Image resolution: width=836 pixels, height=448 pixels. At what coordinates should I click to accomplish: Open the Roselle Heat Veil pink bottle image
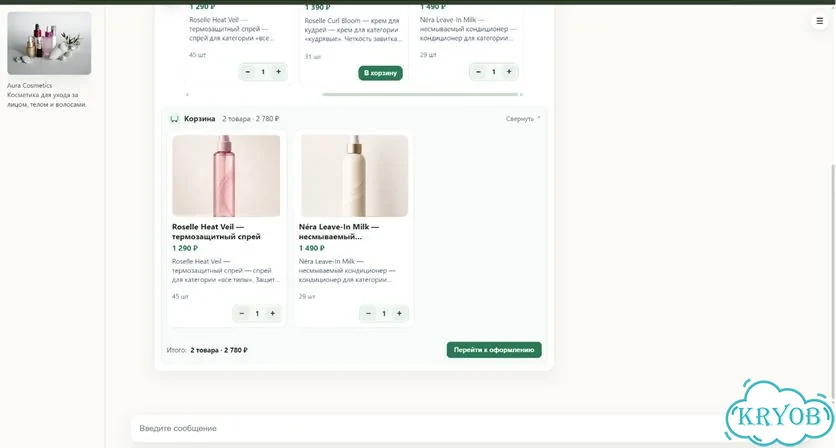click(x=226, y=175)
